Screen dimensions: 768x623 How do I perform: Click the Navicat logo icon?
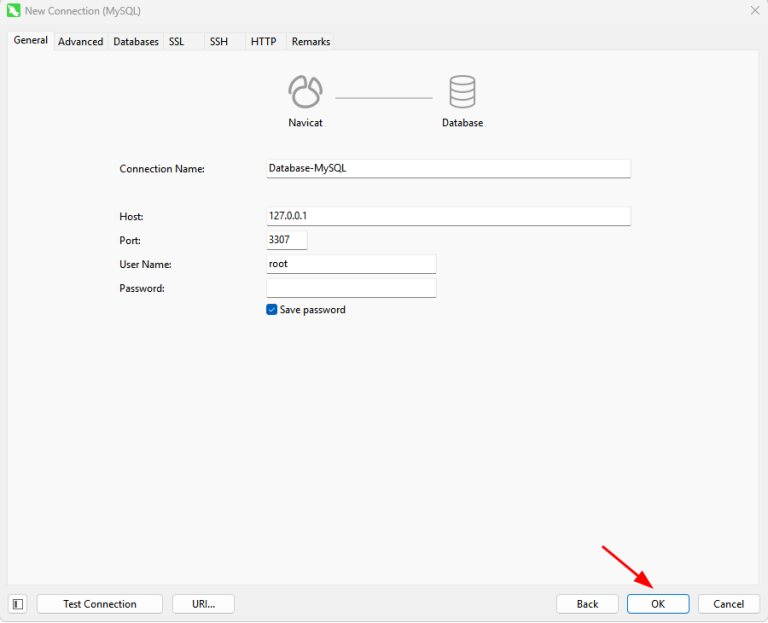click(305, 92)
